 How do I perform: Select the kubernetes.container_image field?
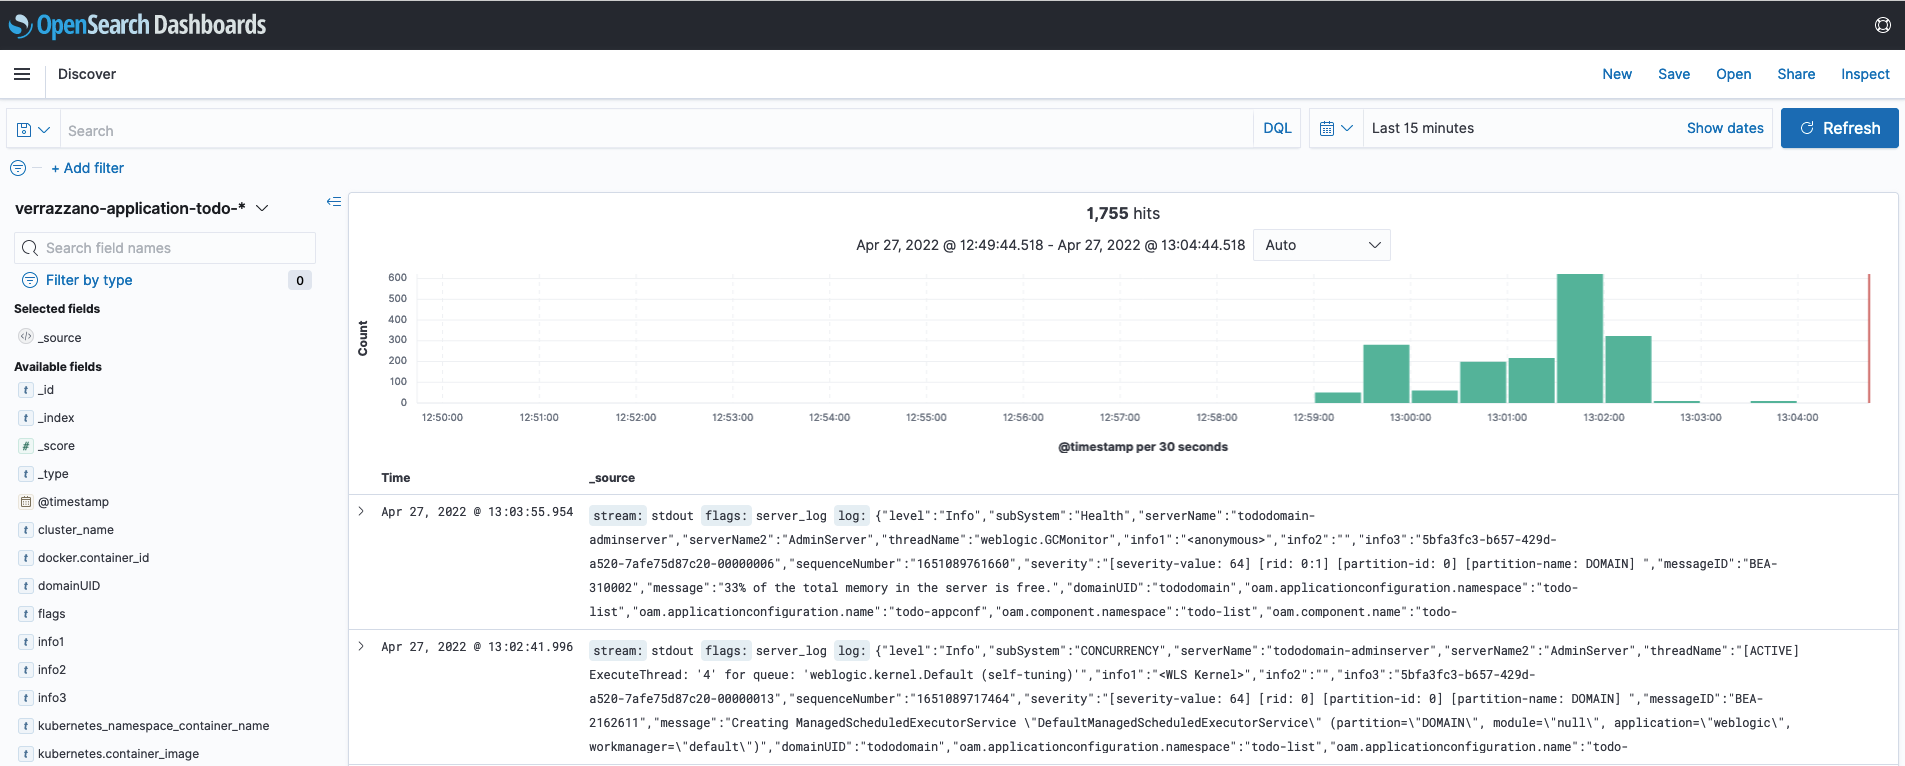[x=118, y=754]
